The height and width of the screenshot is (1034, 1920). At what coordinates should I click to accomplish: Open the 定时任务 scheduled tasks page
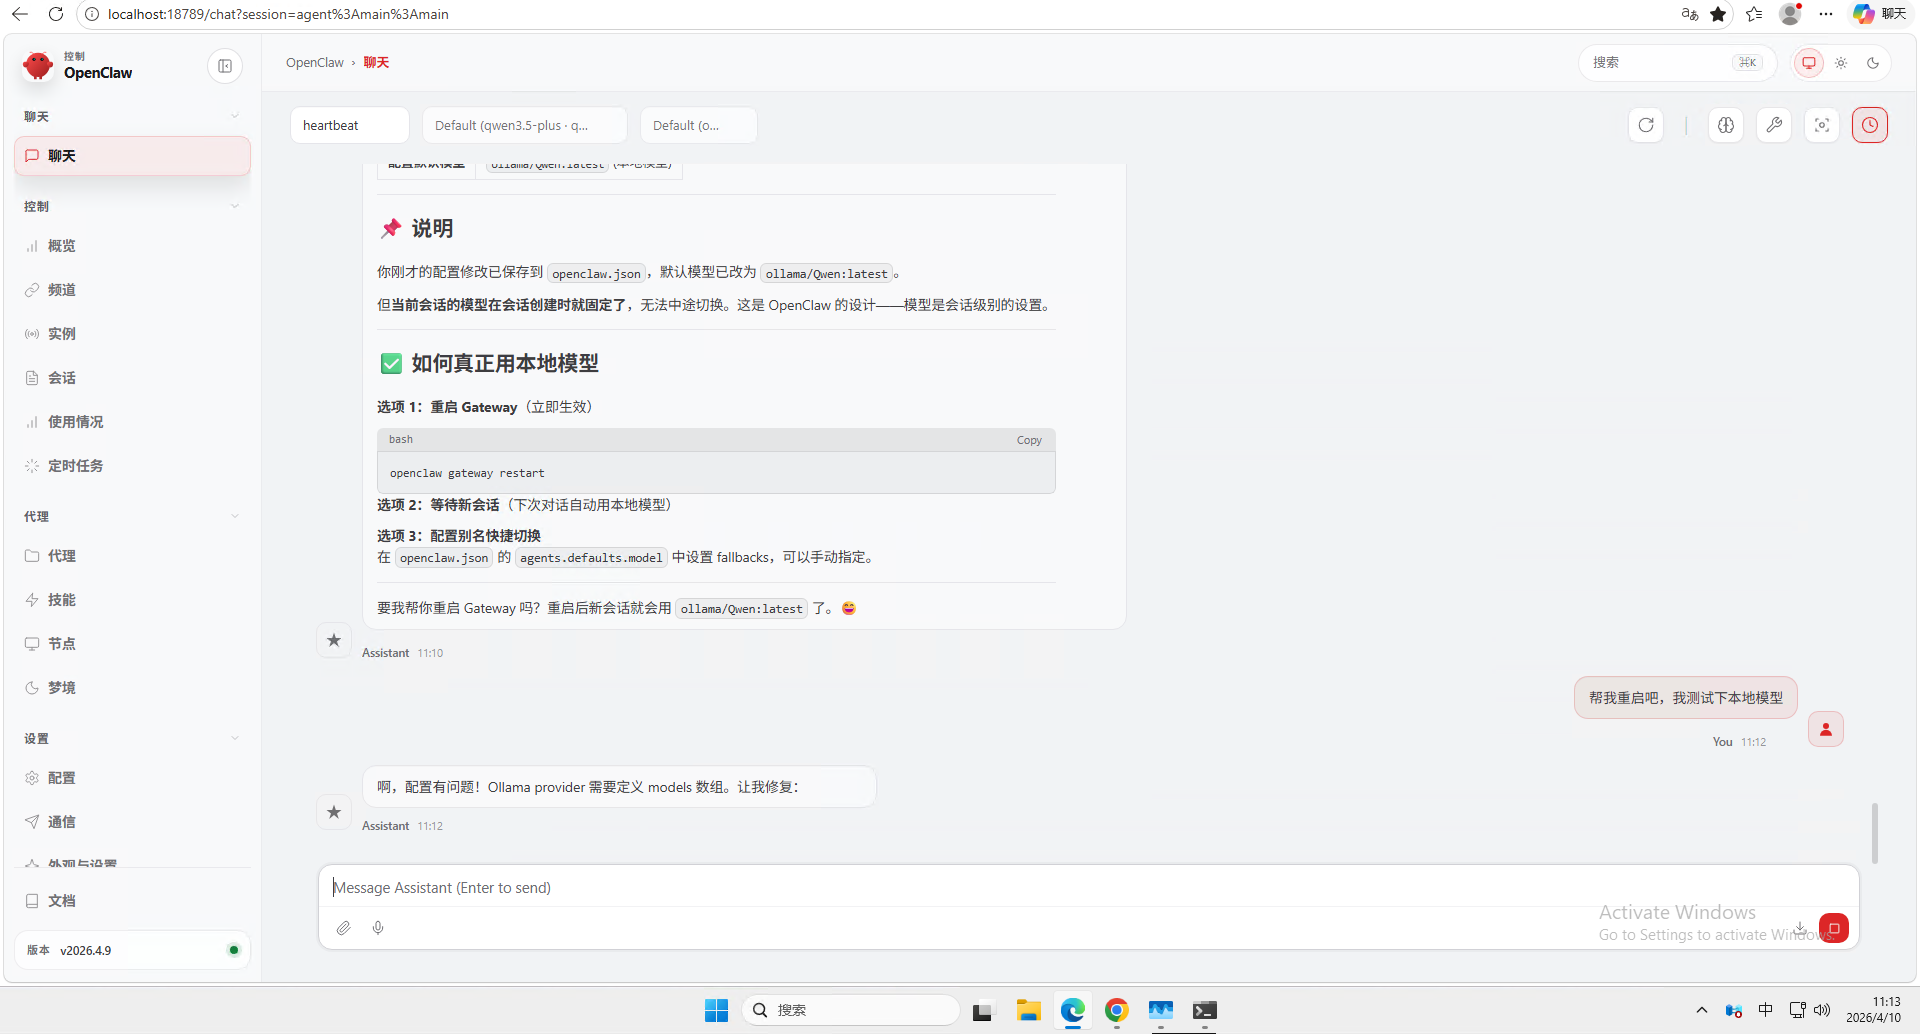tap(132, 466)
